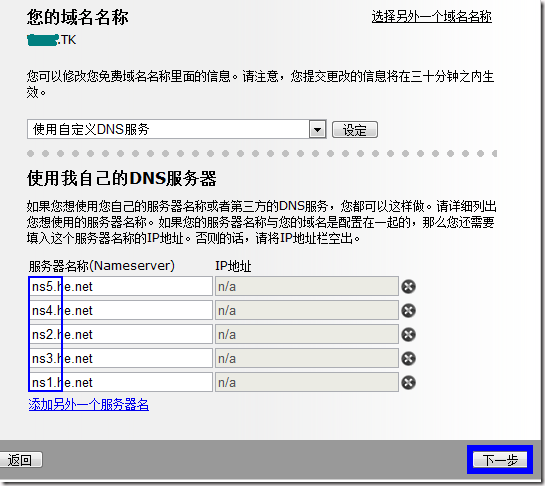Click IP address field beside ns1.he.net

(307, 382)
